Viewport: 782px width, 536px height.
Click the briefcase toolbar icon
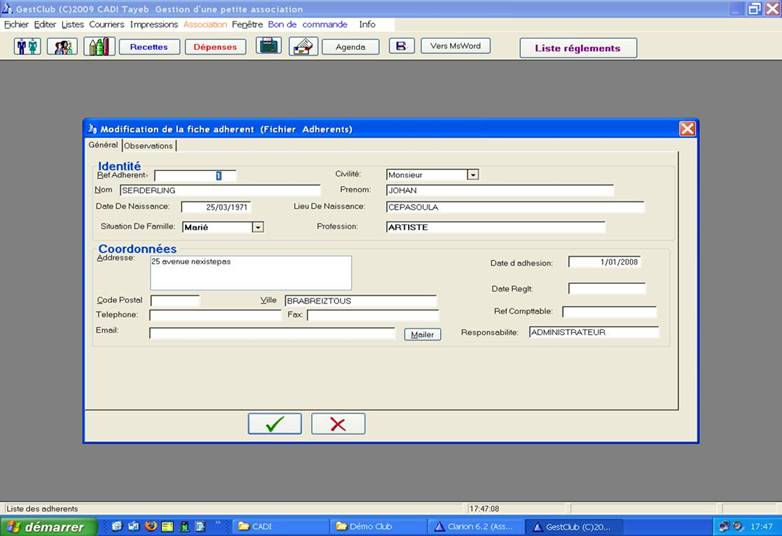pos(268,46)
